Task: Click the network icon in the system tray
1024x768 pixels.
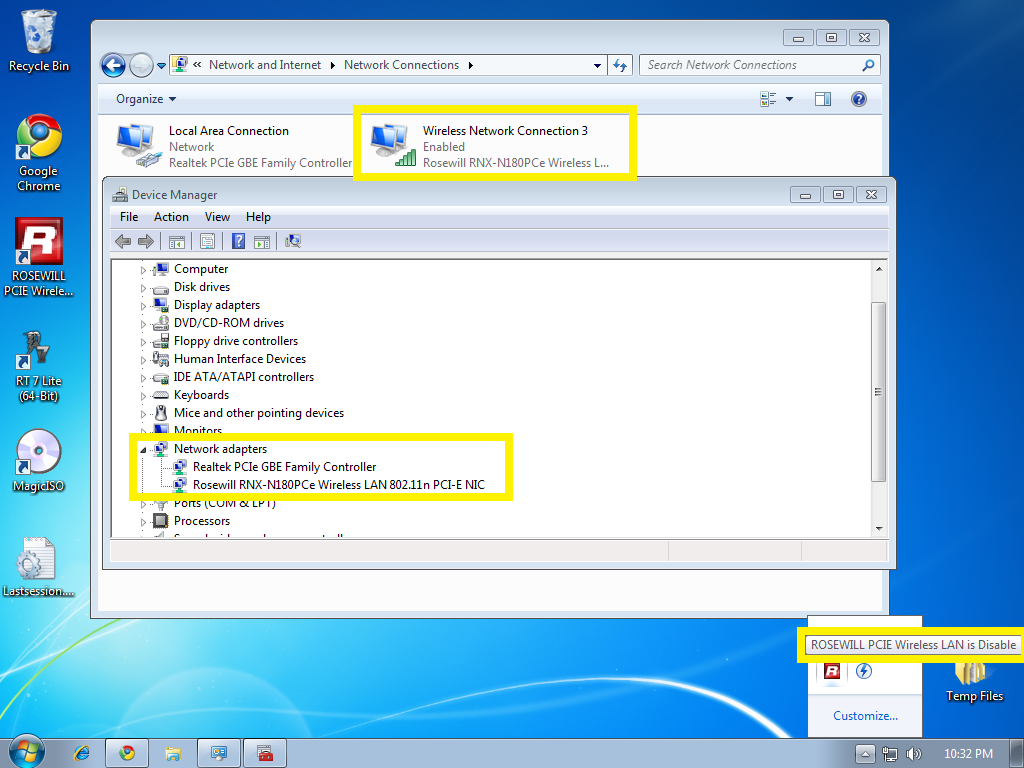Action: (x=889, y=754)
